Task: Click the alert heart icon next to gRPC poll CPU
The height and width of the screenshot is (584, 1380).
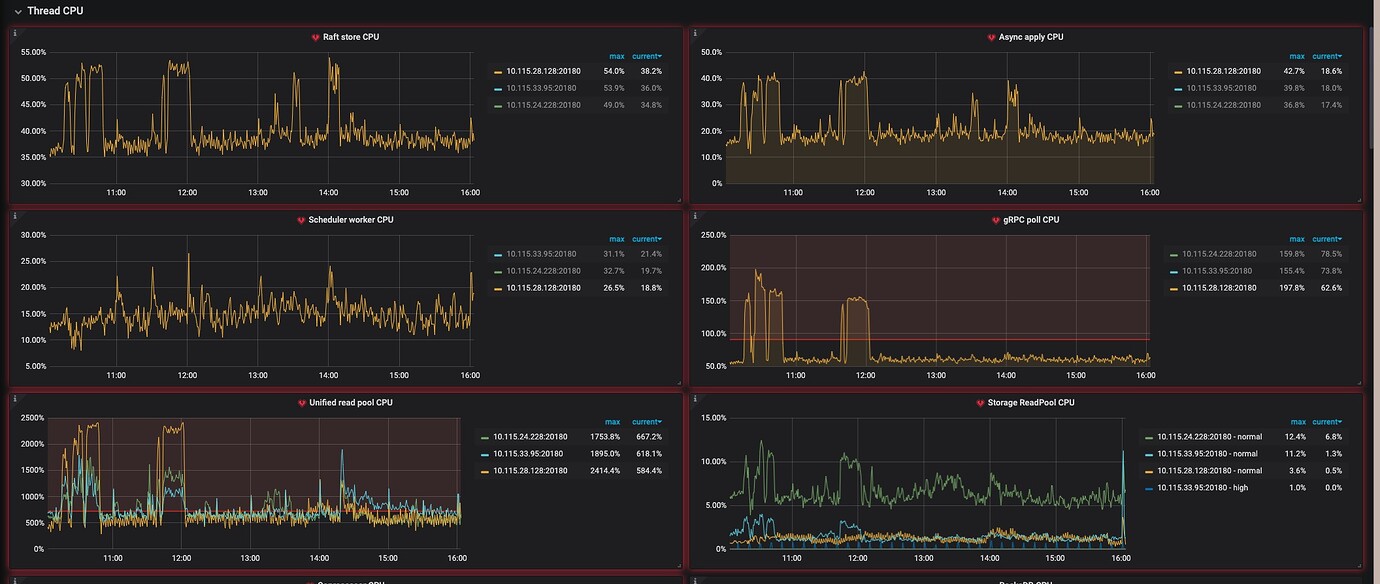Action: coord(995,220)
